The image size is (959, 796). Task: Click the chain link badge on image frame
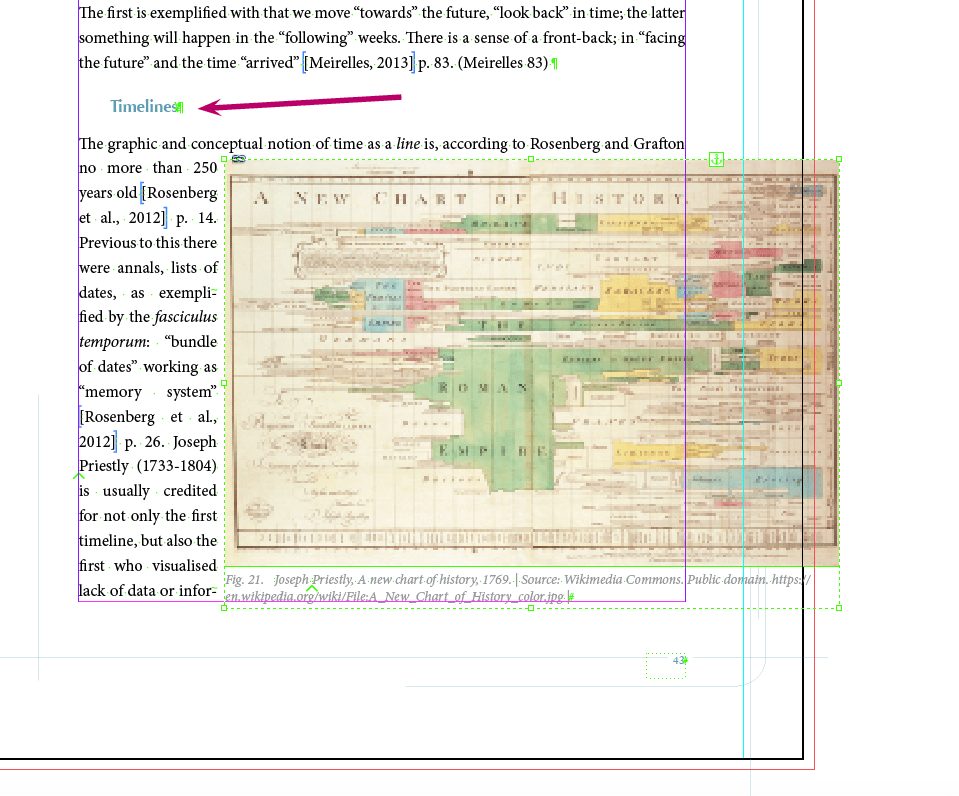(239, 158)
